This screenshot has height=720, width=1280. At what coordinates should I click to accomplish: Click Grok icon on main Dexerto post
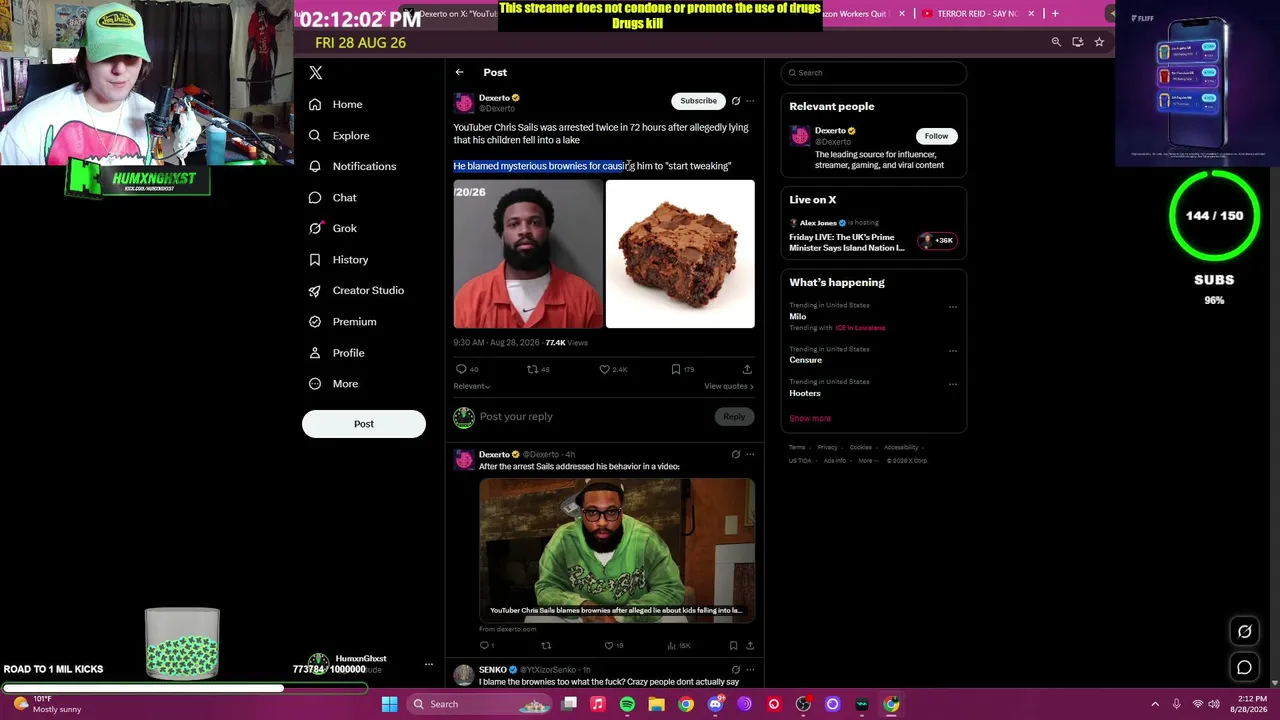point(736,101)
